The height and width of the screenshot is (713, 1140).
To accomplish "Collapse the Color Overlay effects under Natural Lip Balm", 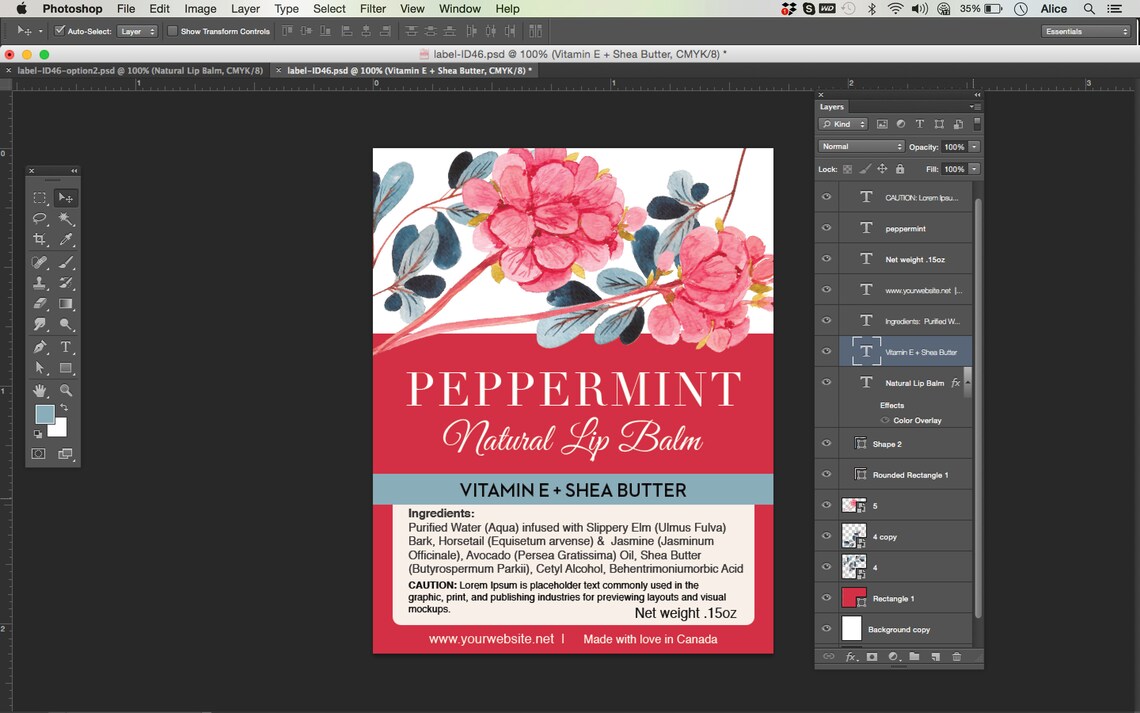I will (966, 382).
